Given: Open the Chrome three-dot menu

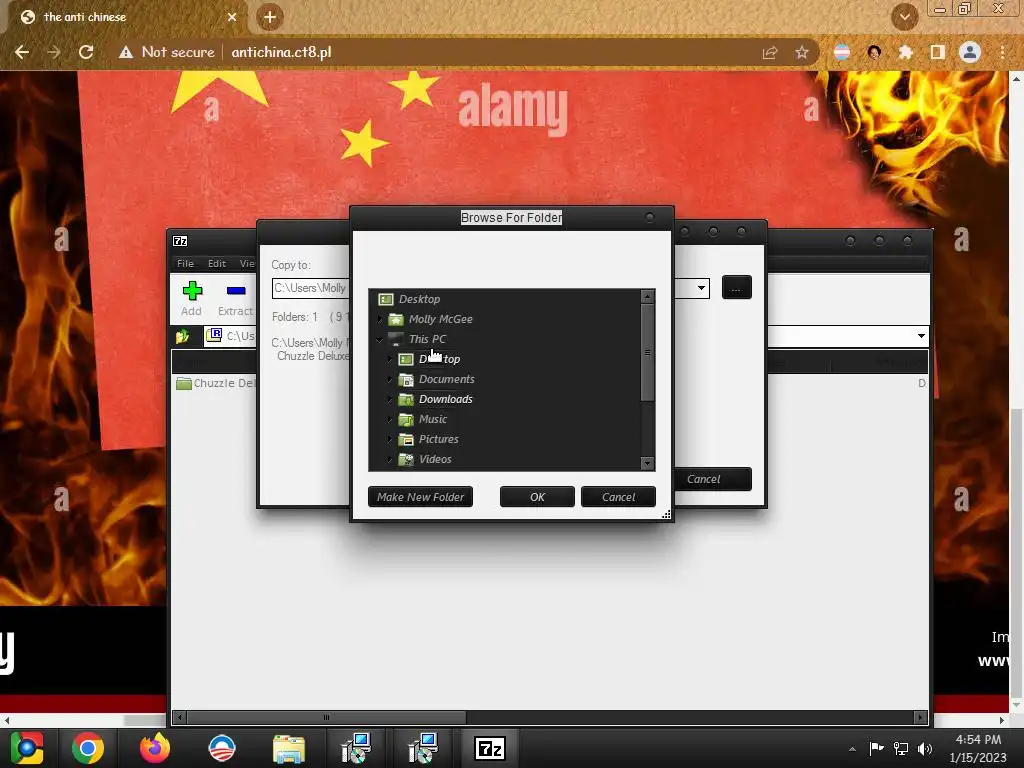Looking at the screenshot, I should tap(1002, 52).
